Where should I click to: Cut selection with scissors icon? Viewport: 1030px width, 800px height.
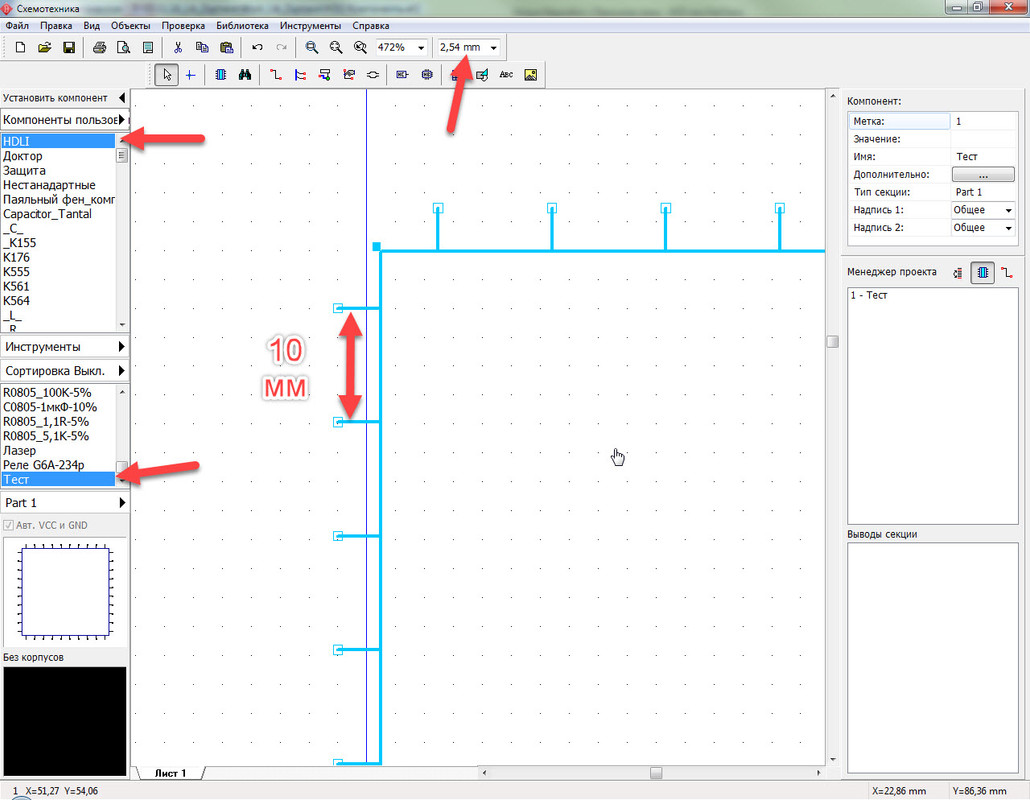(177, 47)
